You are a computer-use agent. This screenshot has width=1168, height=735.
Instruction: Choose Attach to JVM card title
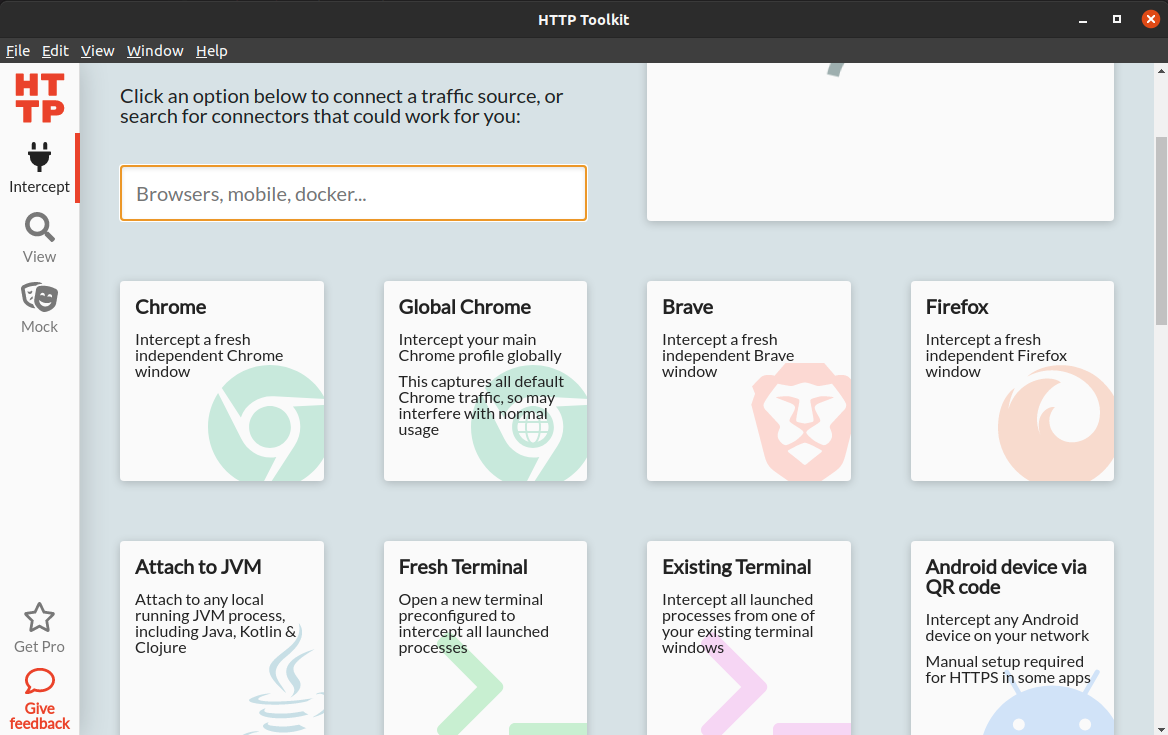point(198,567)
